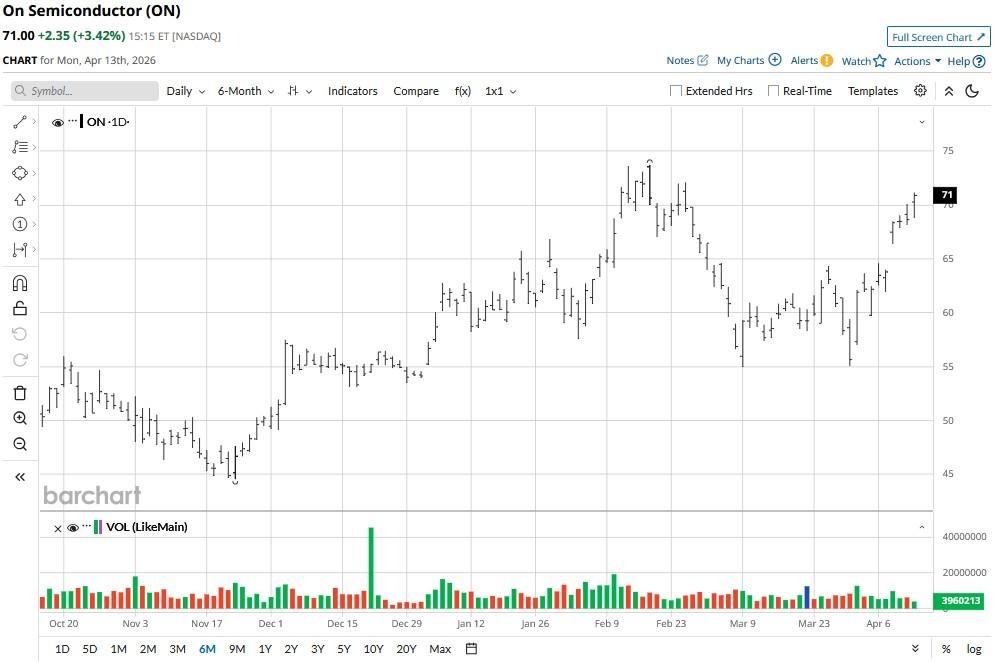This screenshot has width=996, height=662.
Task: Open chart settings gear icon
Action: [x=920, y=91]
